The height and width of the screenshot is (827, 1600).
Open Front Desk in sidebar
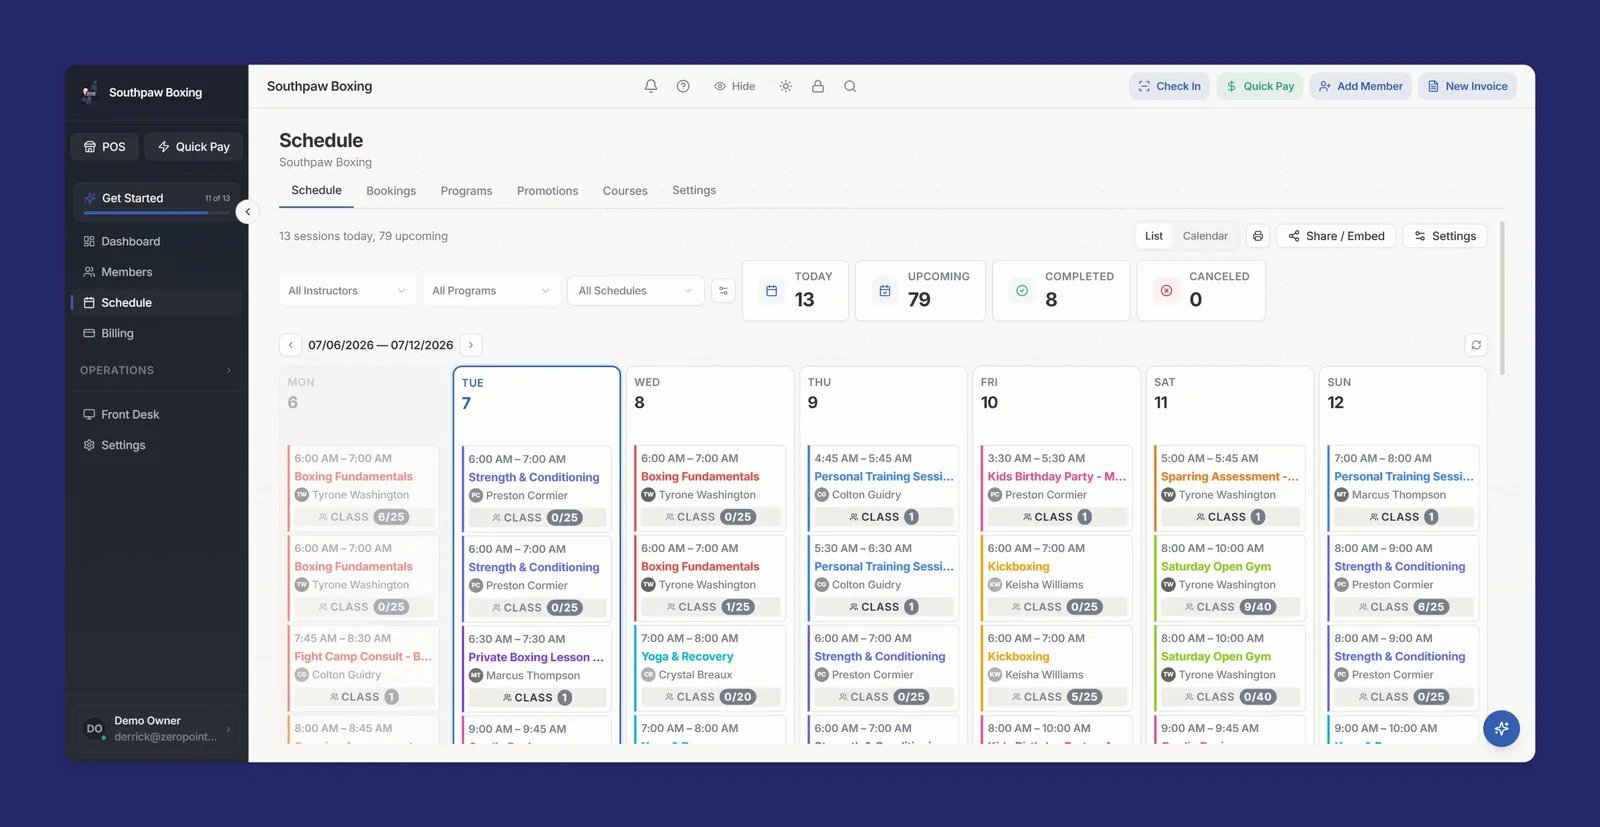coord(156,414)
